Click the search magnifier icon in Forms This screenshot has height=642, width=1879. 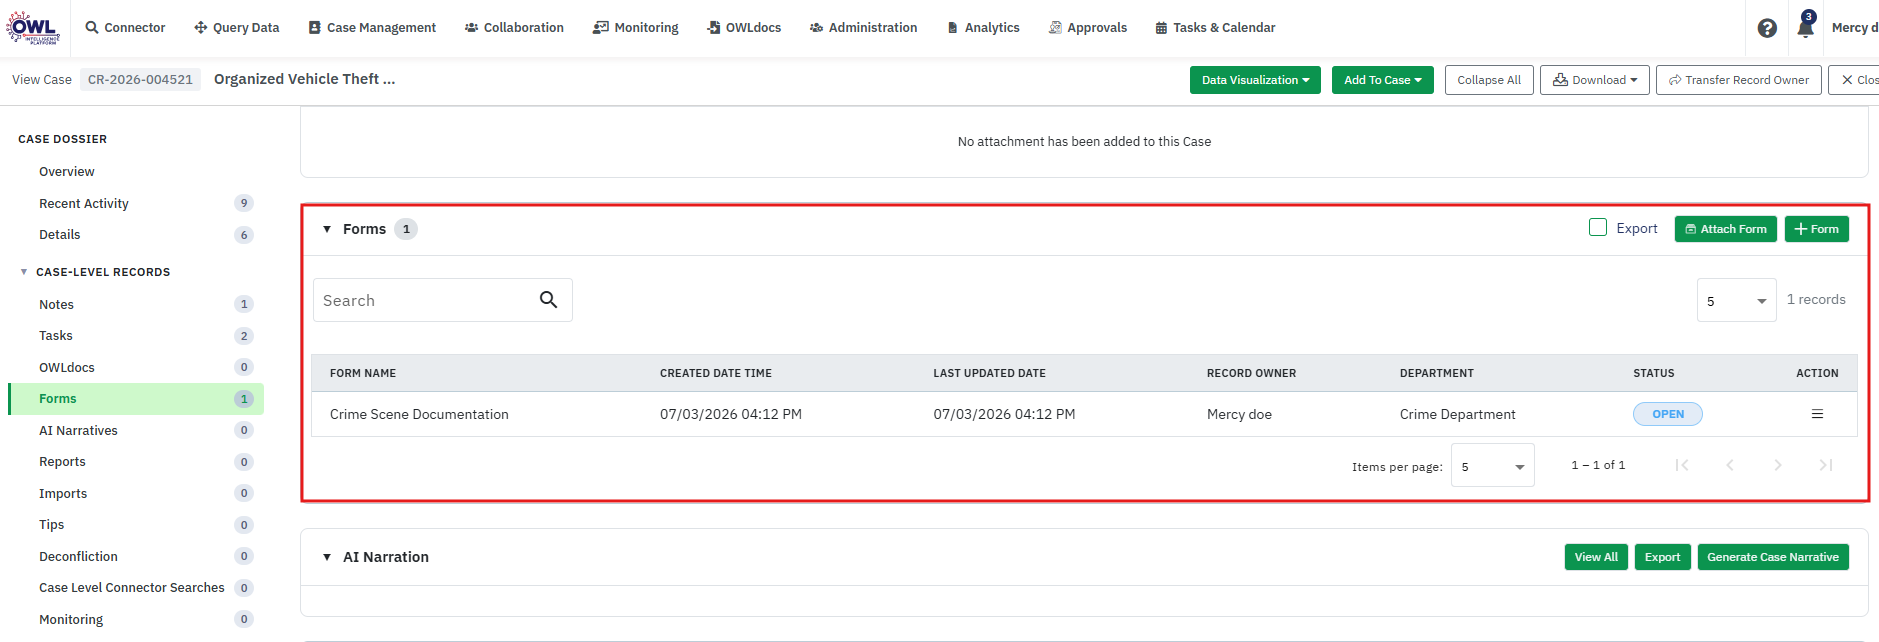[x=548, y=299]
